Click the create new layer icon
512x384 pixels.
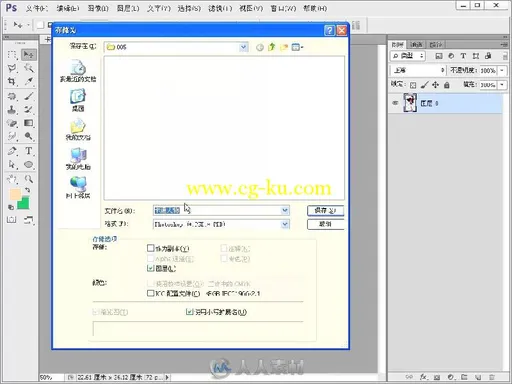[x=478, y=377]
